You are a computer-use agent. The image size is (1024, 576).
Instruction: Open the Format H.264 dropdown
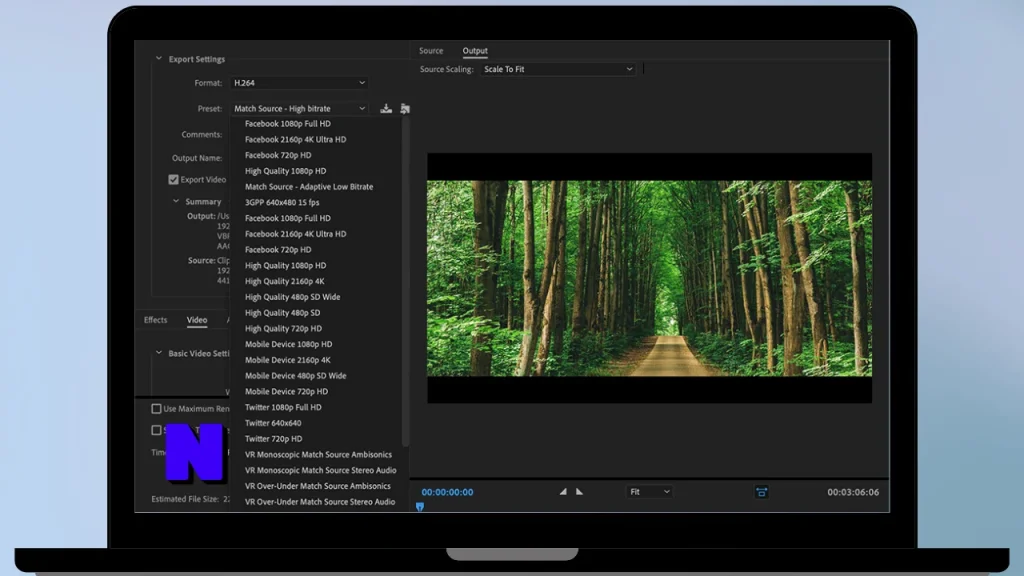298,83
